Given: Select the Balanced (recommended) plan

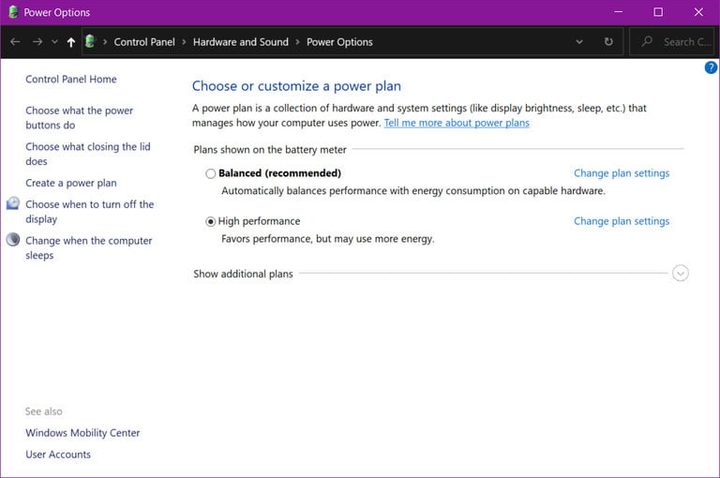Looking at the screenshot, I should click(x=210, y=174).
